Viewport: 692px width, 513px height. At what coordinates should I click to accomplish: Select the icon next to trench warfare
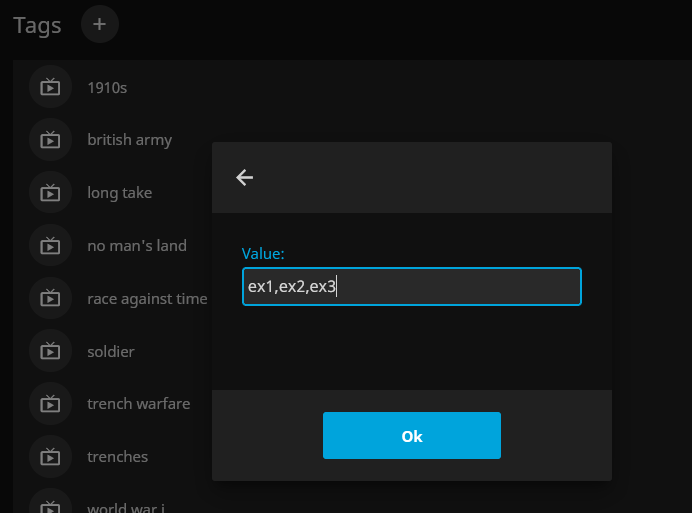50,404
